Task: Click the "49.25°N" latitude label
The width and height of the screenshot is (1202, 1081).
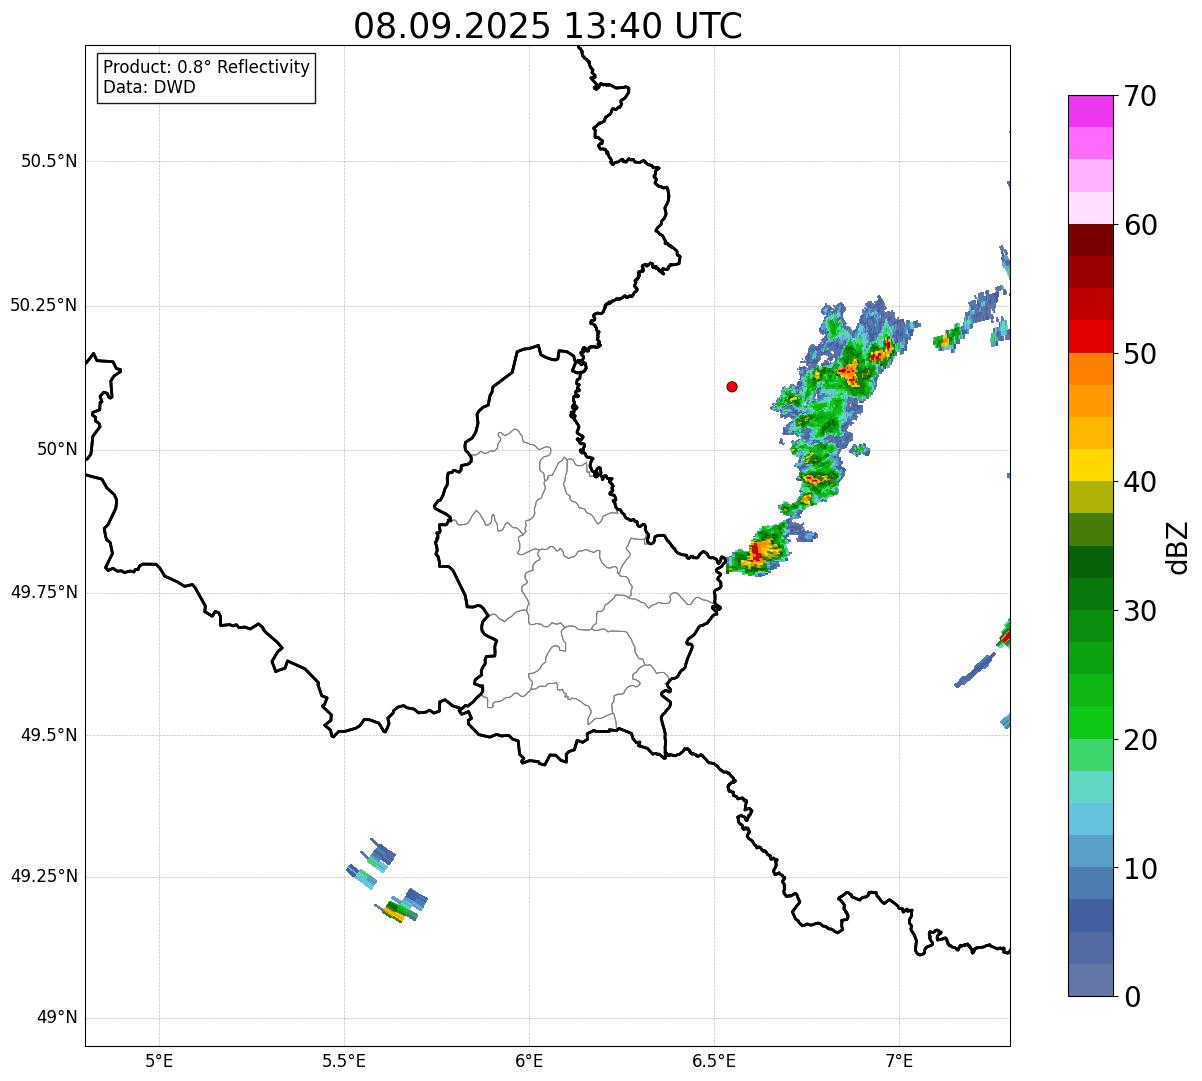Action: point(43,877)
